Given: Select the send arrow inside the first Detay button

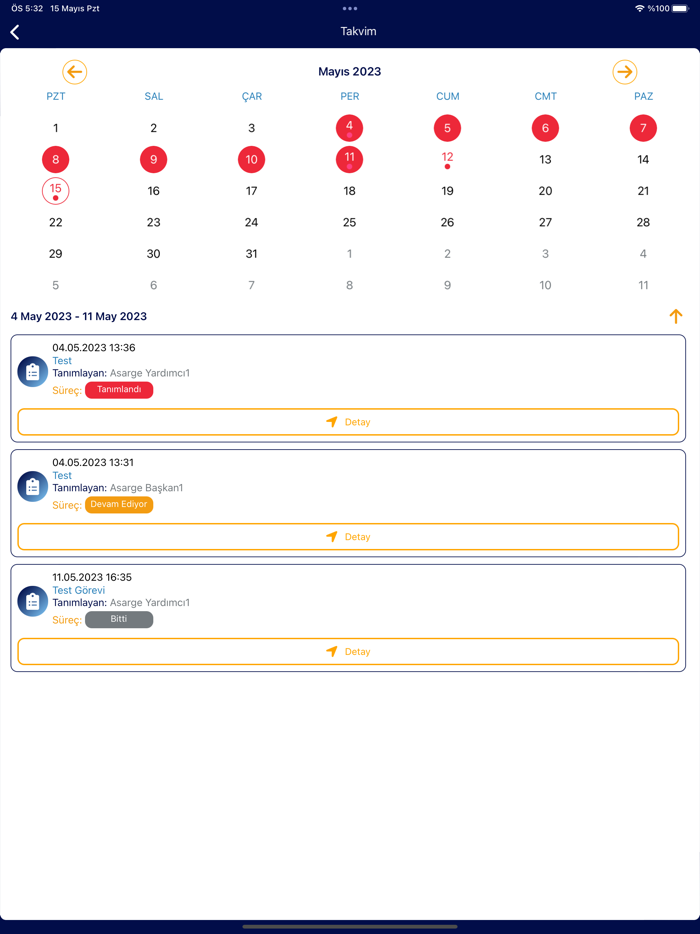Looking at the screenshot, I should pos(331,422).
